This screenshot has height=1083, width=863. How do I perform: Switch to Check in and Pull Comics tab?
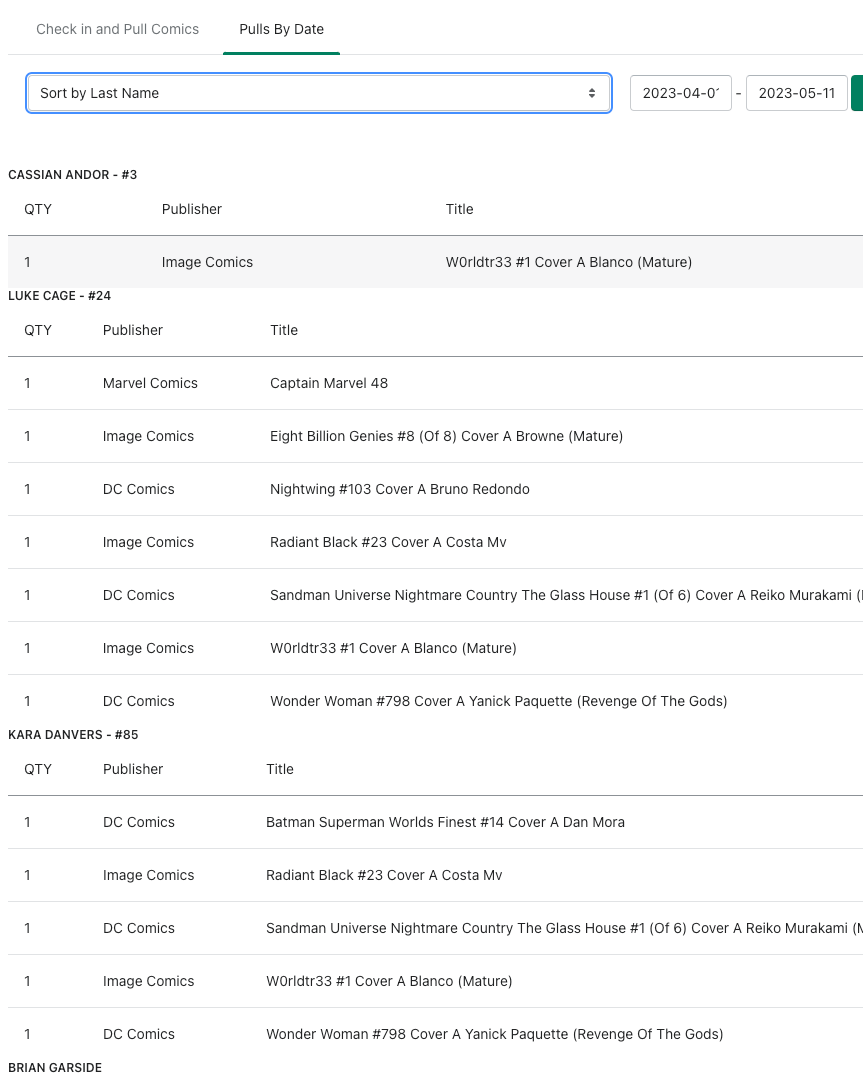tap(117, 29)
